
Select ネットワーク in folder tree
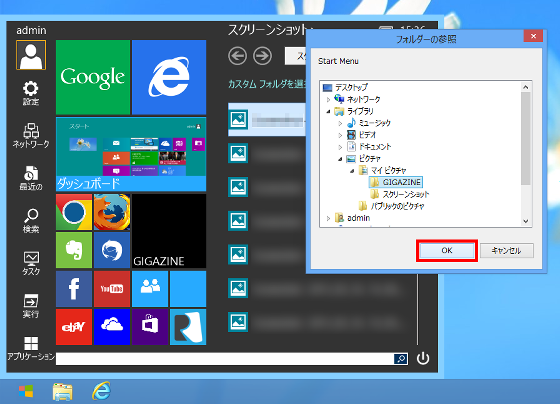click(x=363, y=99)
